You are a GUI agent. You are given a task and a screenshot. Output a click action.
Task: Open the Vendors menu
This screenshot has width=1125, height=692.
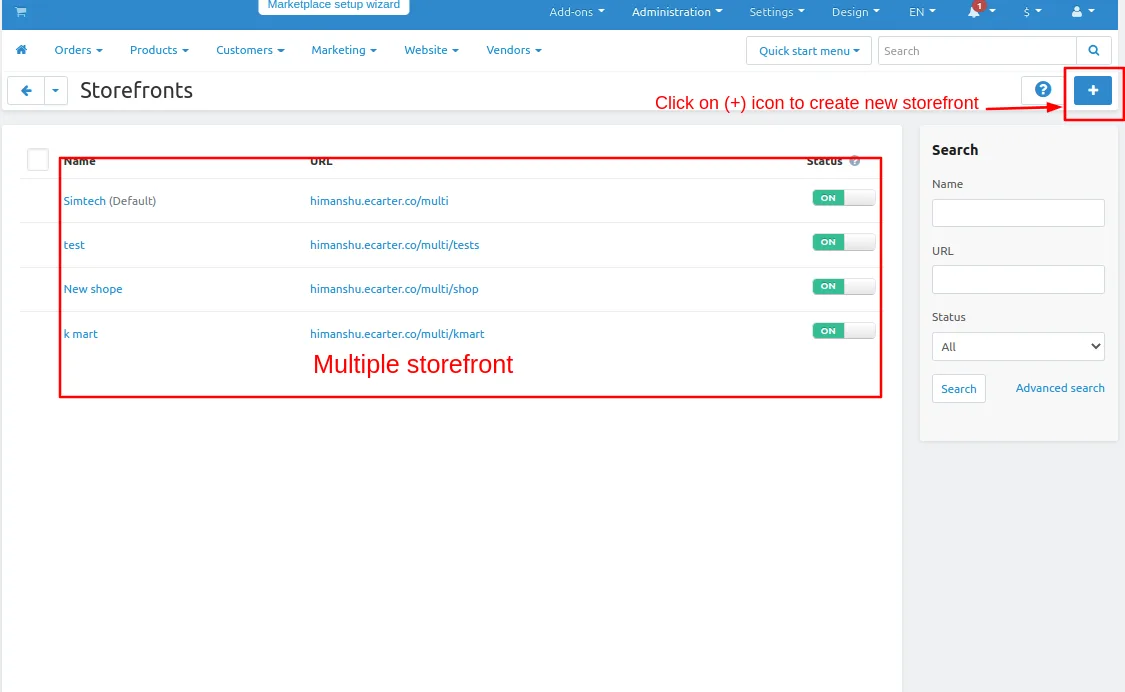coord(514,50)
